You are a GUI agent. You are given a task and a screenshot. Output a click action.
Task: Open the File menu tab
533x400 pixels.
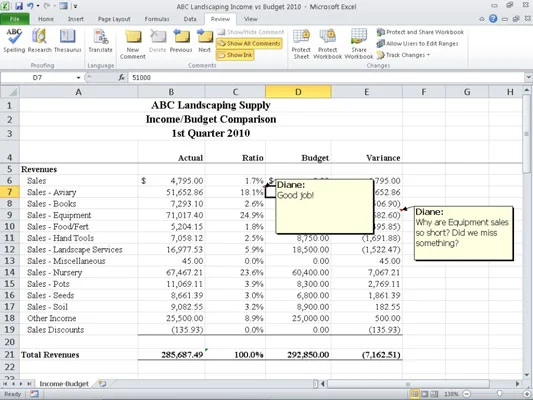pos(15,19)
